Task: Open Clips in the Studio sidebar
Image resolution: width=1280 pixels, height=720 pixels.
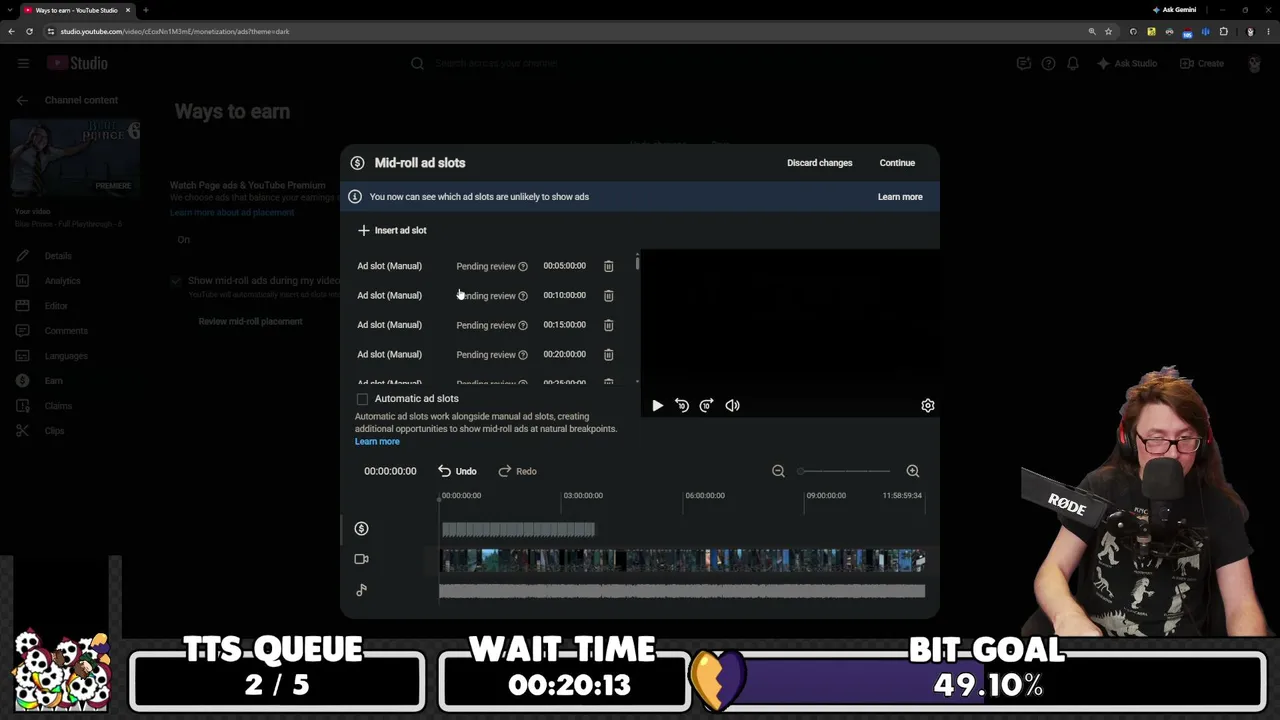Action: 54,431
